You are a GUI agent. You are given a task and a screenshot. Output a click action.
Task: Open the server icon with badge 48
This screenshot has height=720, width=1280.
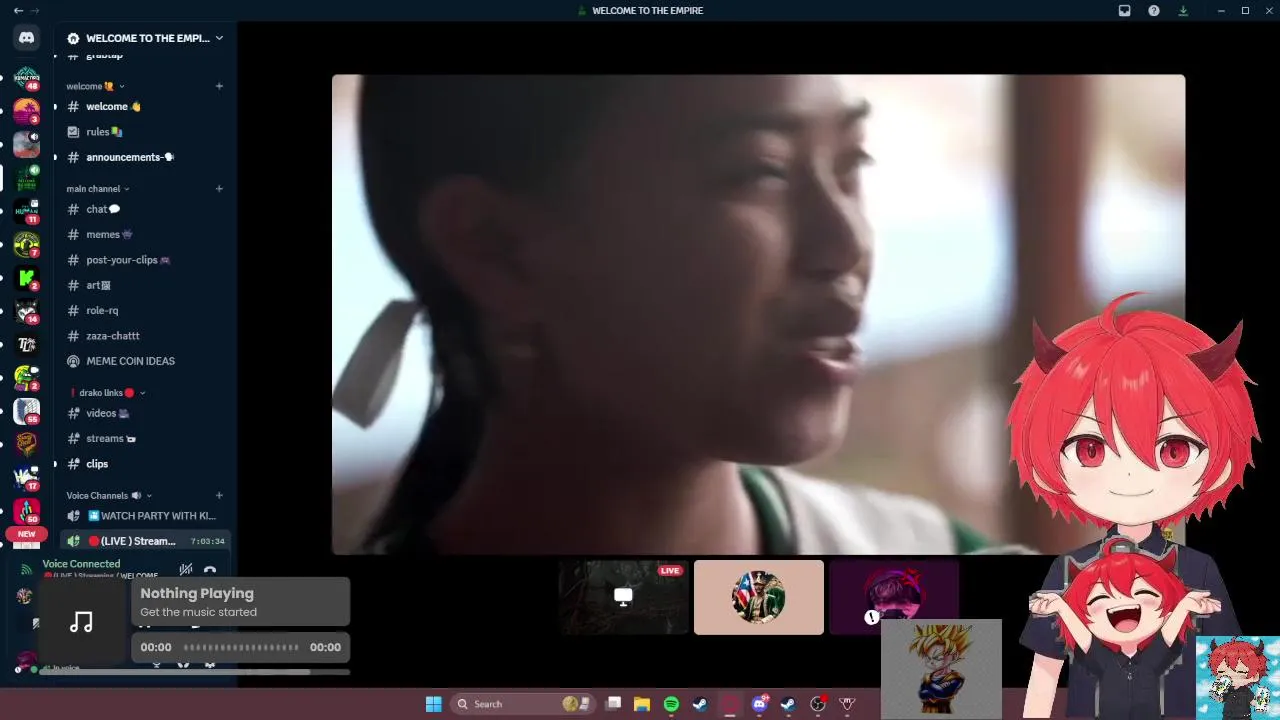point(26,79)
